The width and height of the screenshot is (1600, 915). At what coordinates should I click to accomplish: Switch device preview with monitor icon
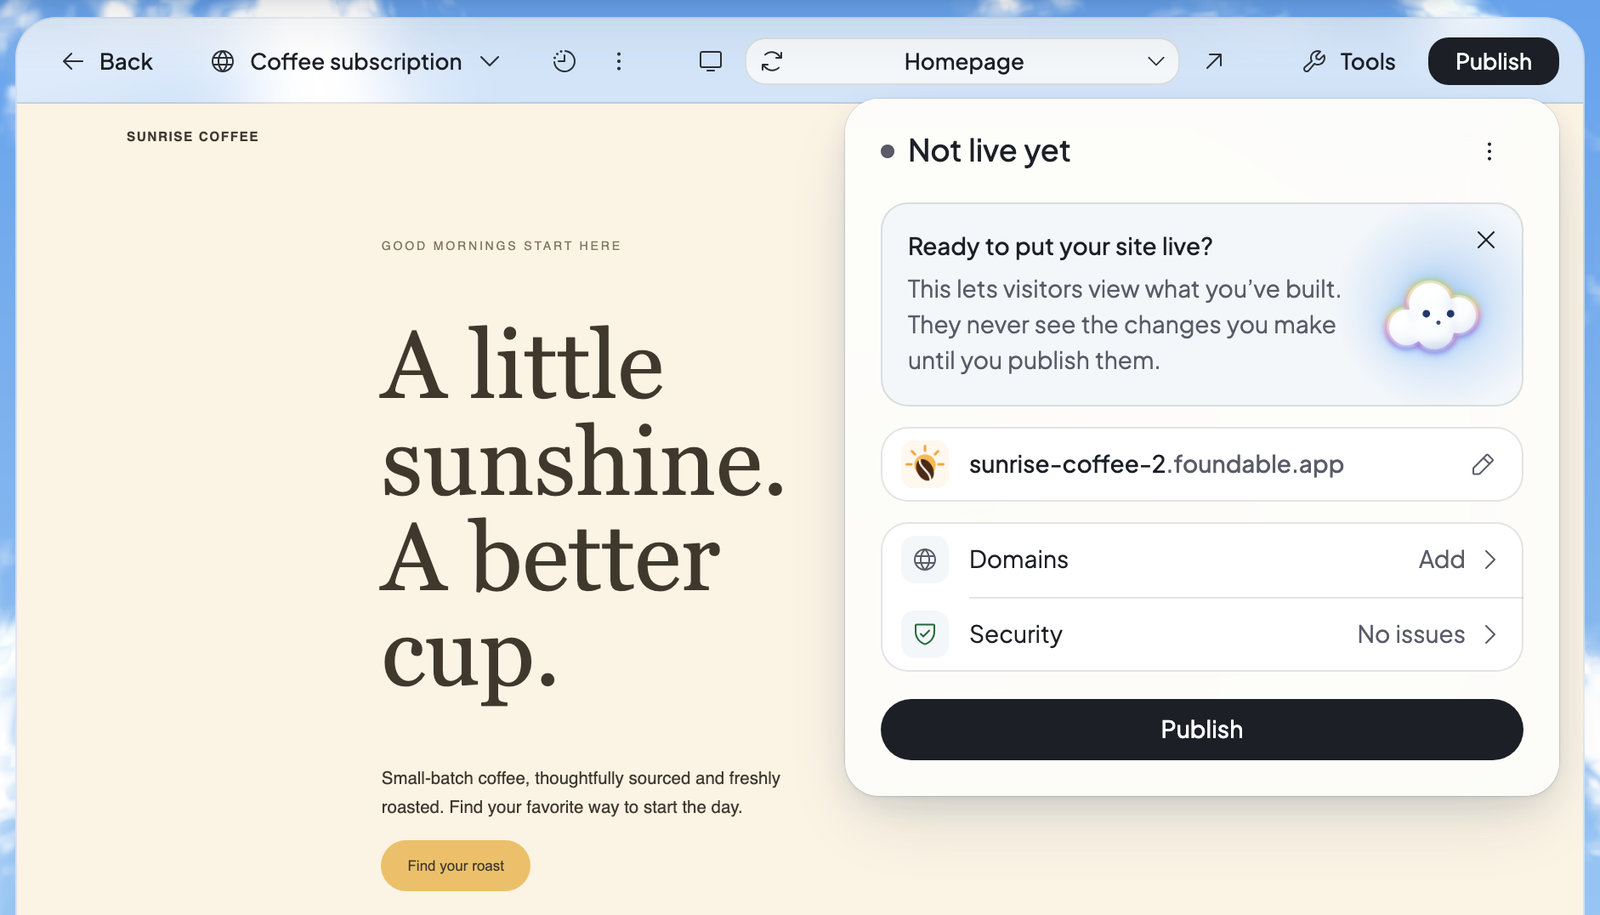pyautogui.click(x=710, y=62)
